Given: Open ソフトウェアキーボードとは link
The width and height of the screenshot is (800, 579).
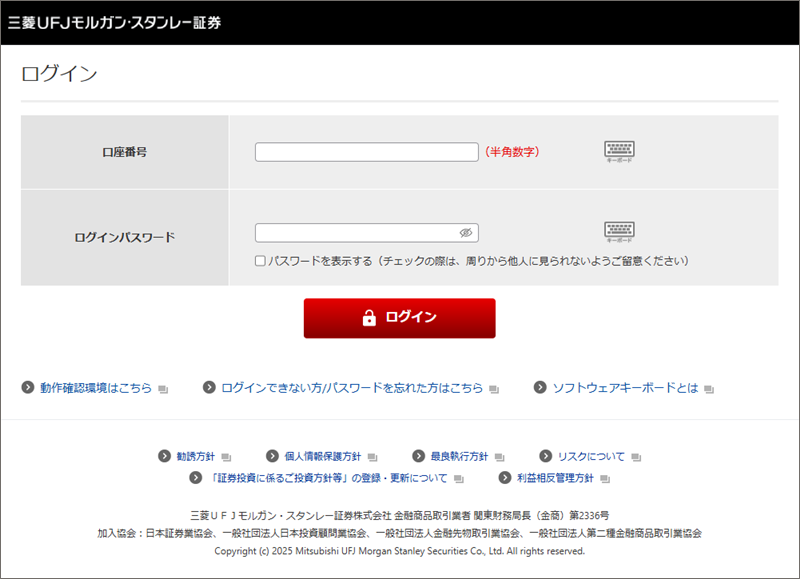Looking at the screenshot, I should pyautogui.click(x=625, y=388).
